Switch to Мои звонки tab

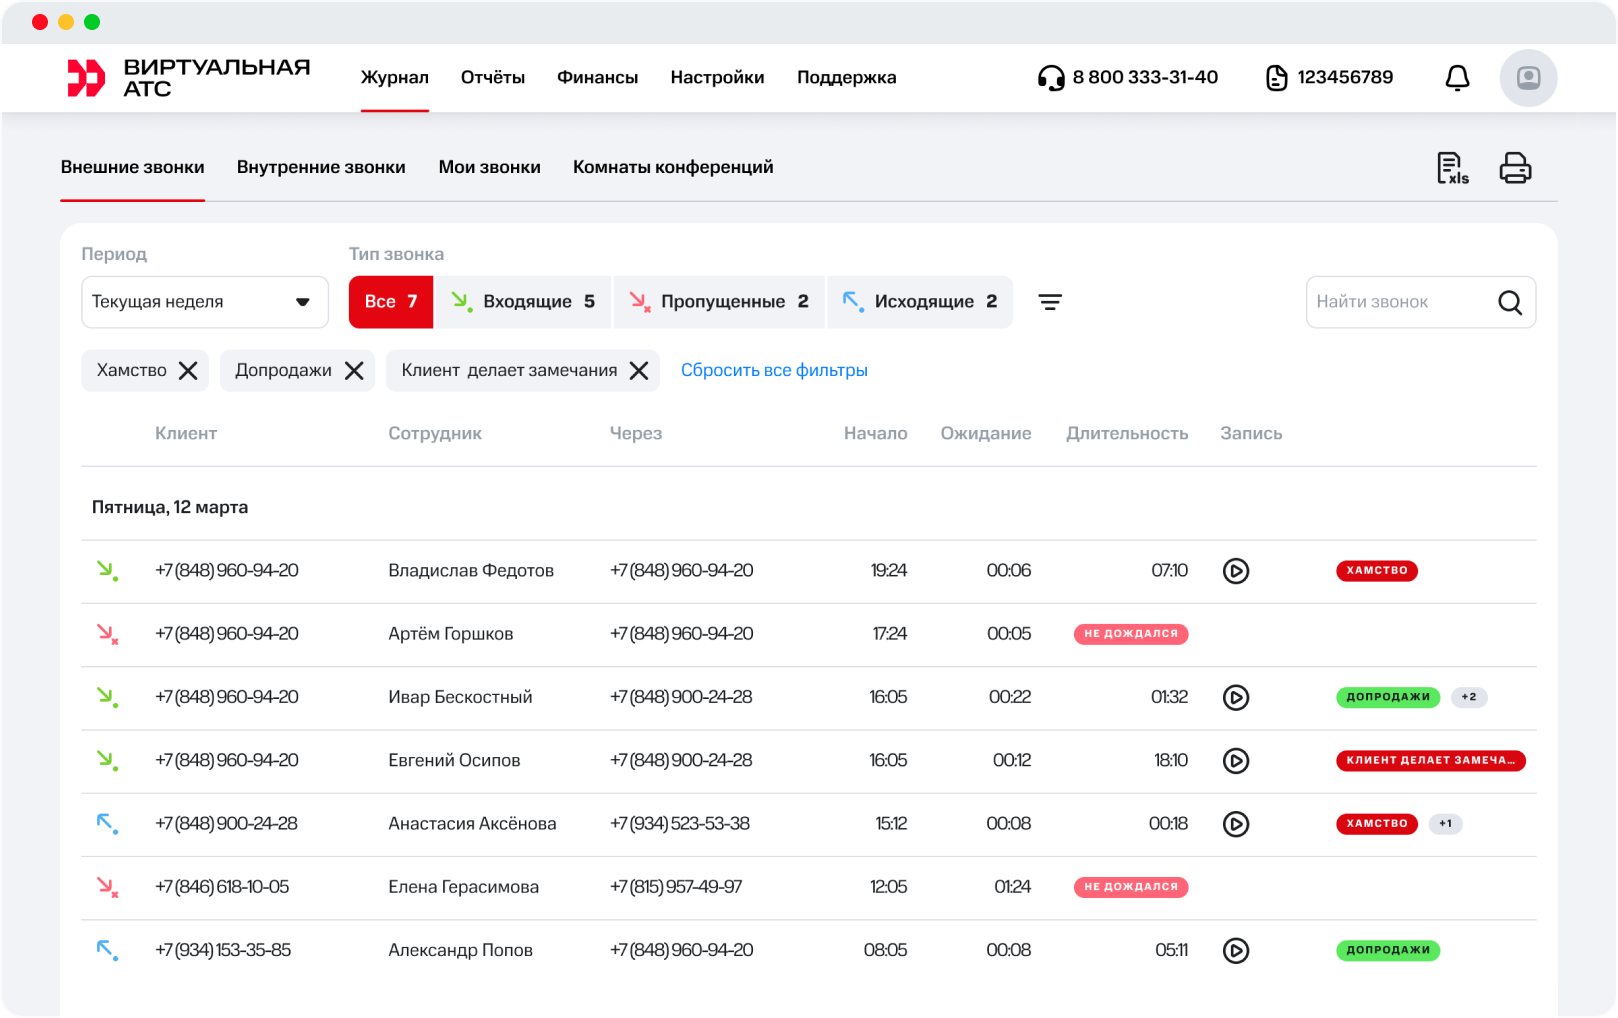pyautogui.click(x=490, y=168)
